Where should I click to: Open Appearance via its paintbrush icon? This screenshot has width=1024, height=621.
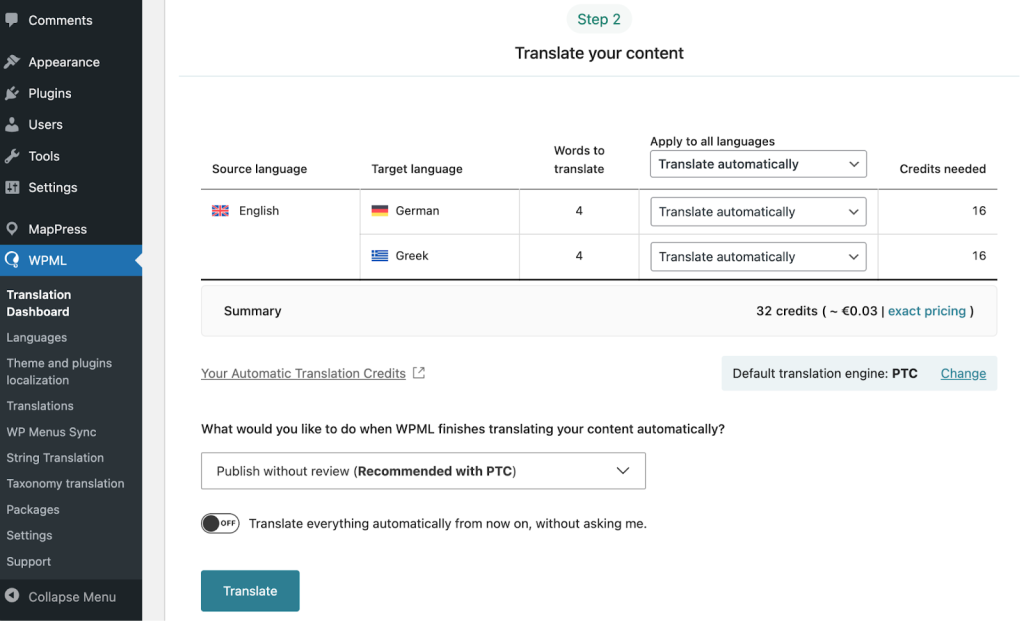(x=12, y=61)
